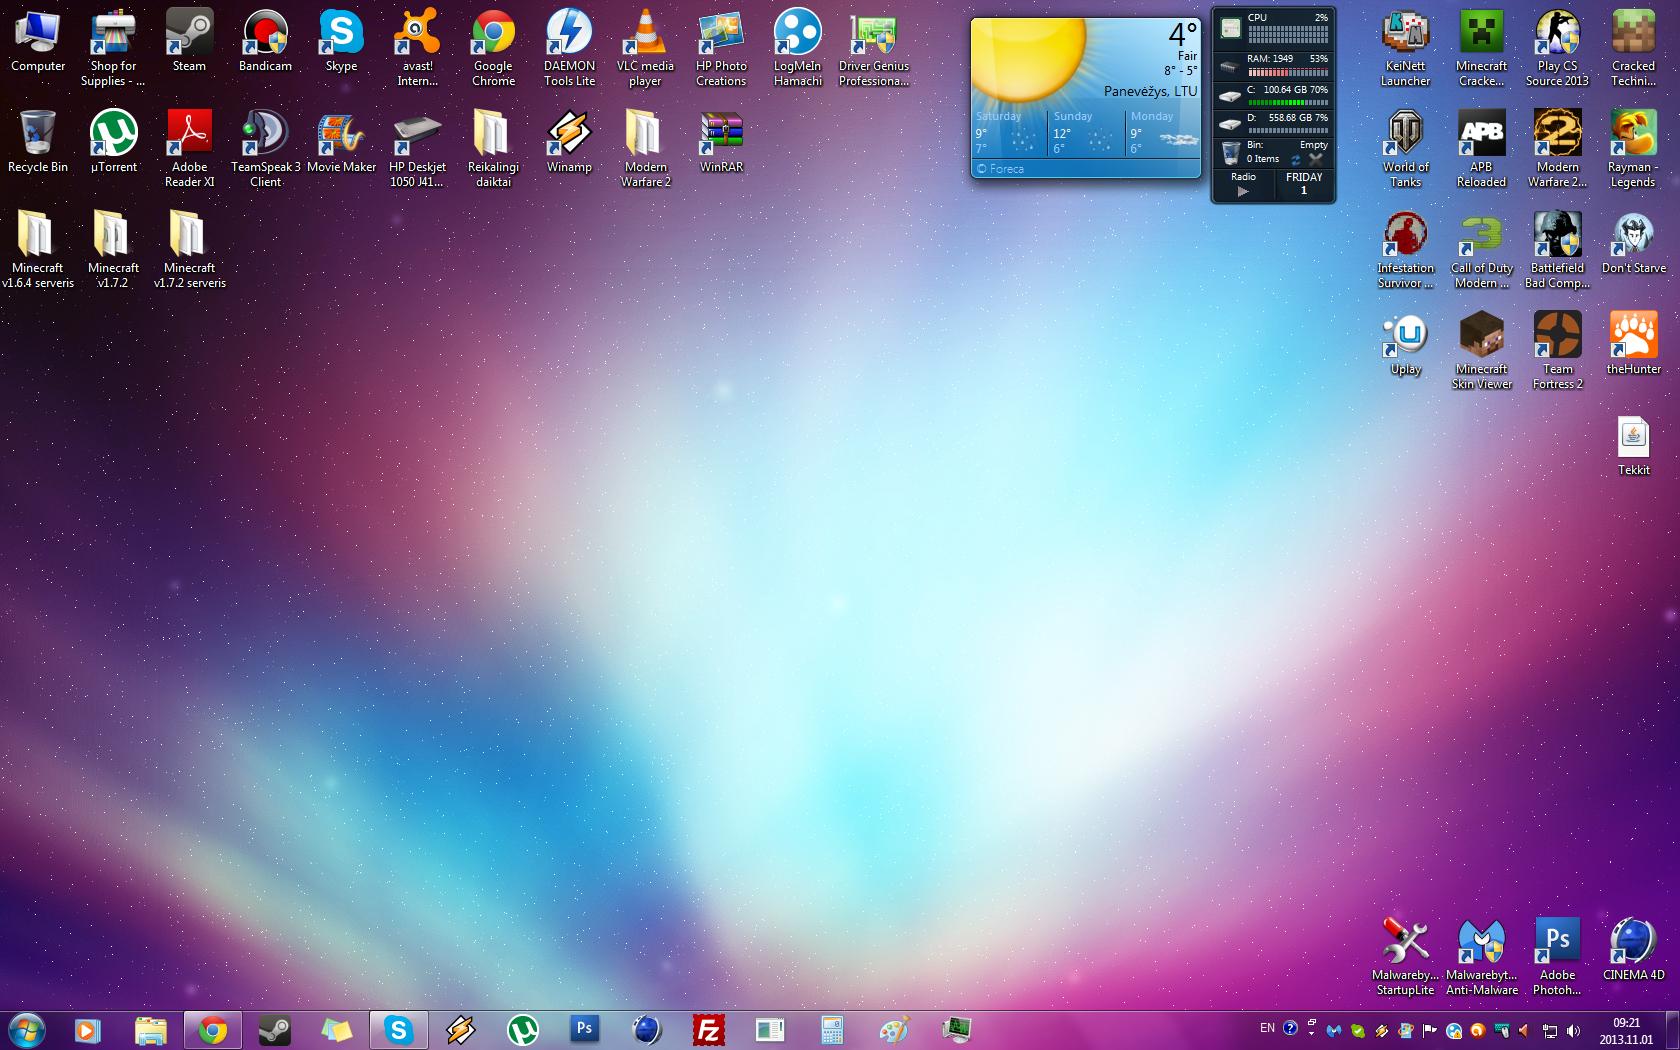Launch Don't Starve desktop shortcut
The width and height of the screenshot is (1680, 1050).
pyautogui.click(x=1633, y=243)
